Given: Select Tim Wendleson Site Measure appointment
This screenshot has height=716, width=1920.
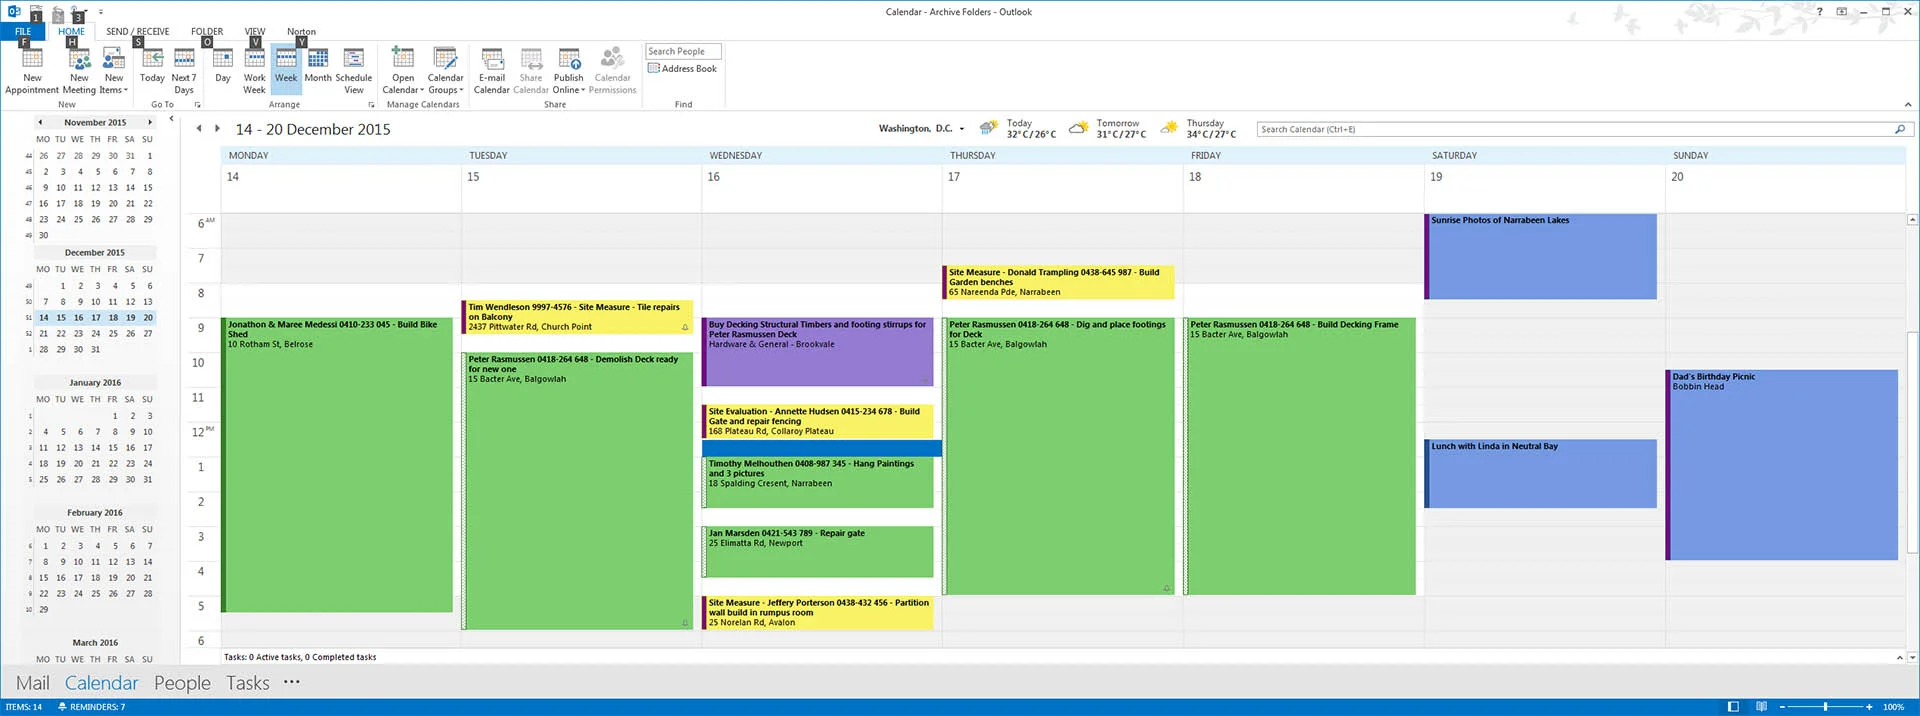Looking at the screenshot, I should (577, 317).
